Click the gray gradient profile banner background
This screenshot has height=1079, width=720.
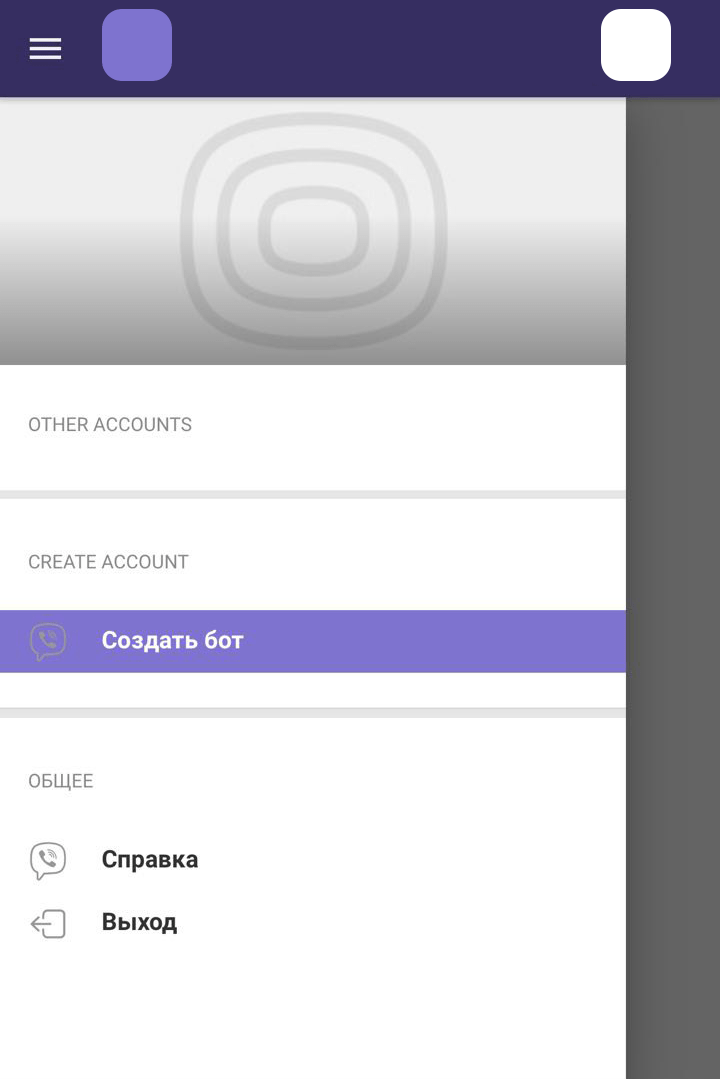tap(89, 231)
